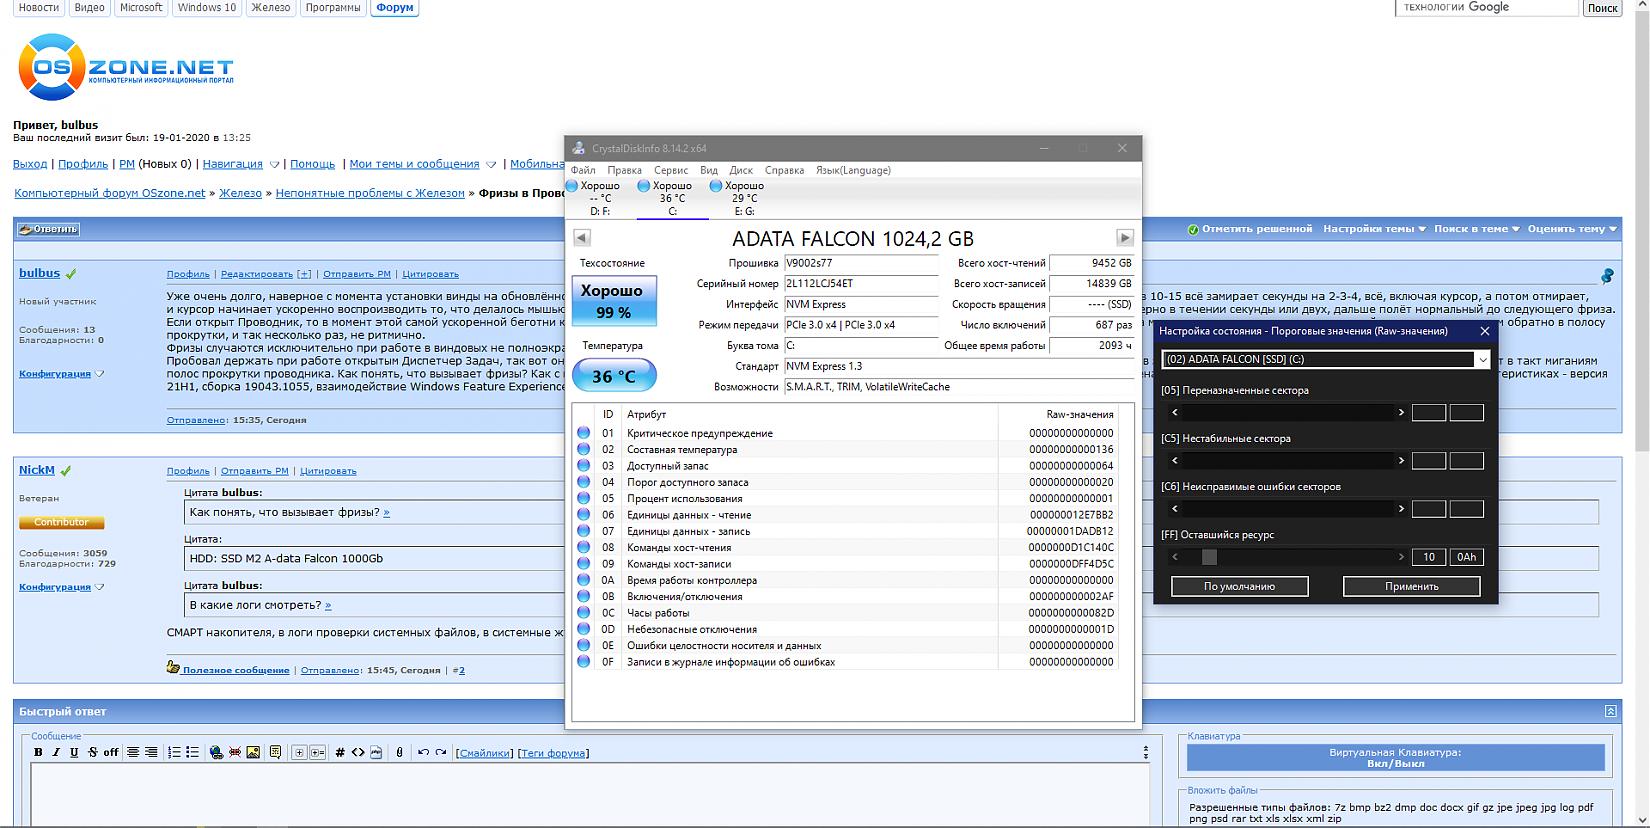Select the D: F: drive status tab
This screenshot has width=1650, height=828.
[600, 198]
